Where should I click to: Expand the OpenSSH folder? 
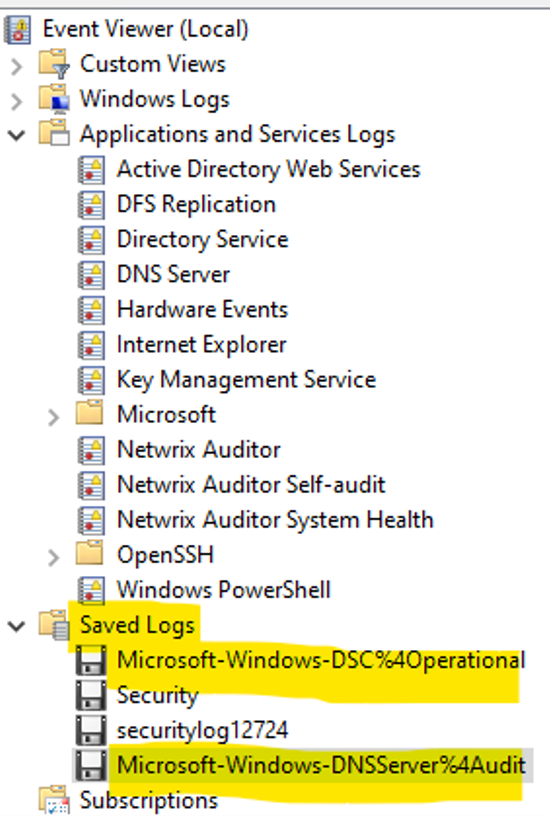(54, 557)
